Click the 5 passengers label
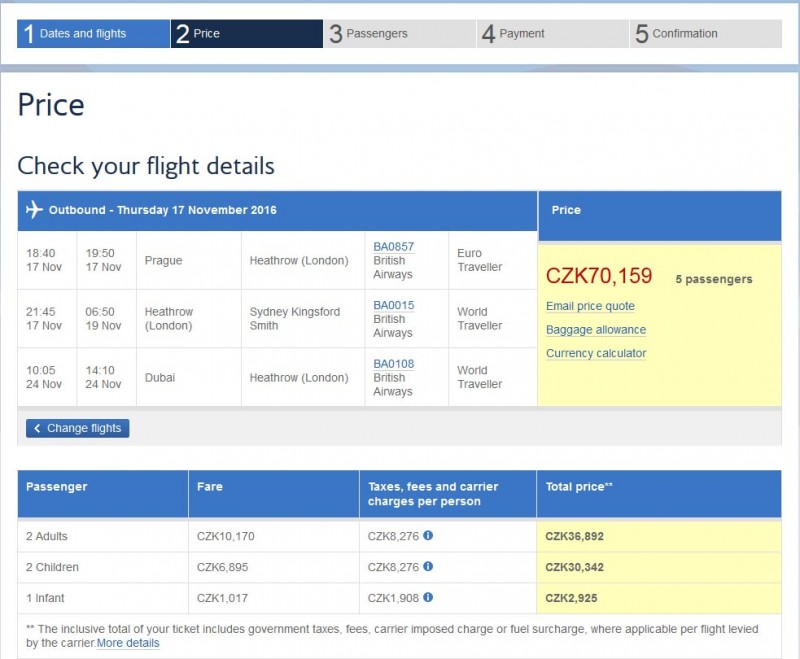 [x=714, y=280]
